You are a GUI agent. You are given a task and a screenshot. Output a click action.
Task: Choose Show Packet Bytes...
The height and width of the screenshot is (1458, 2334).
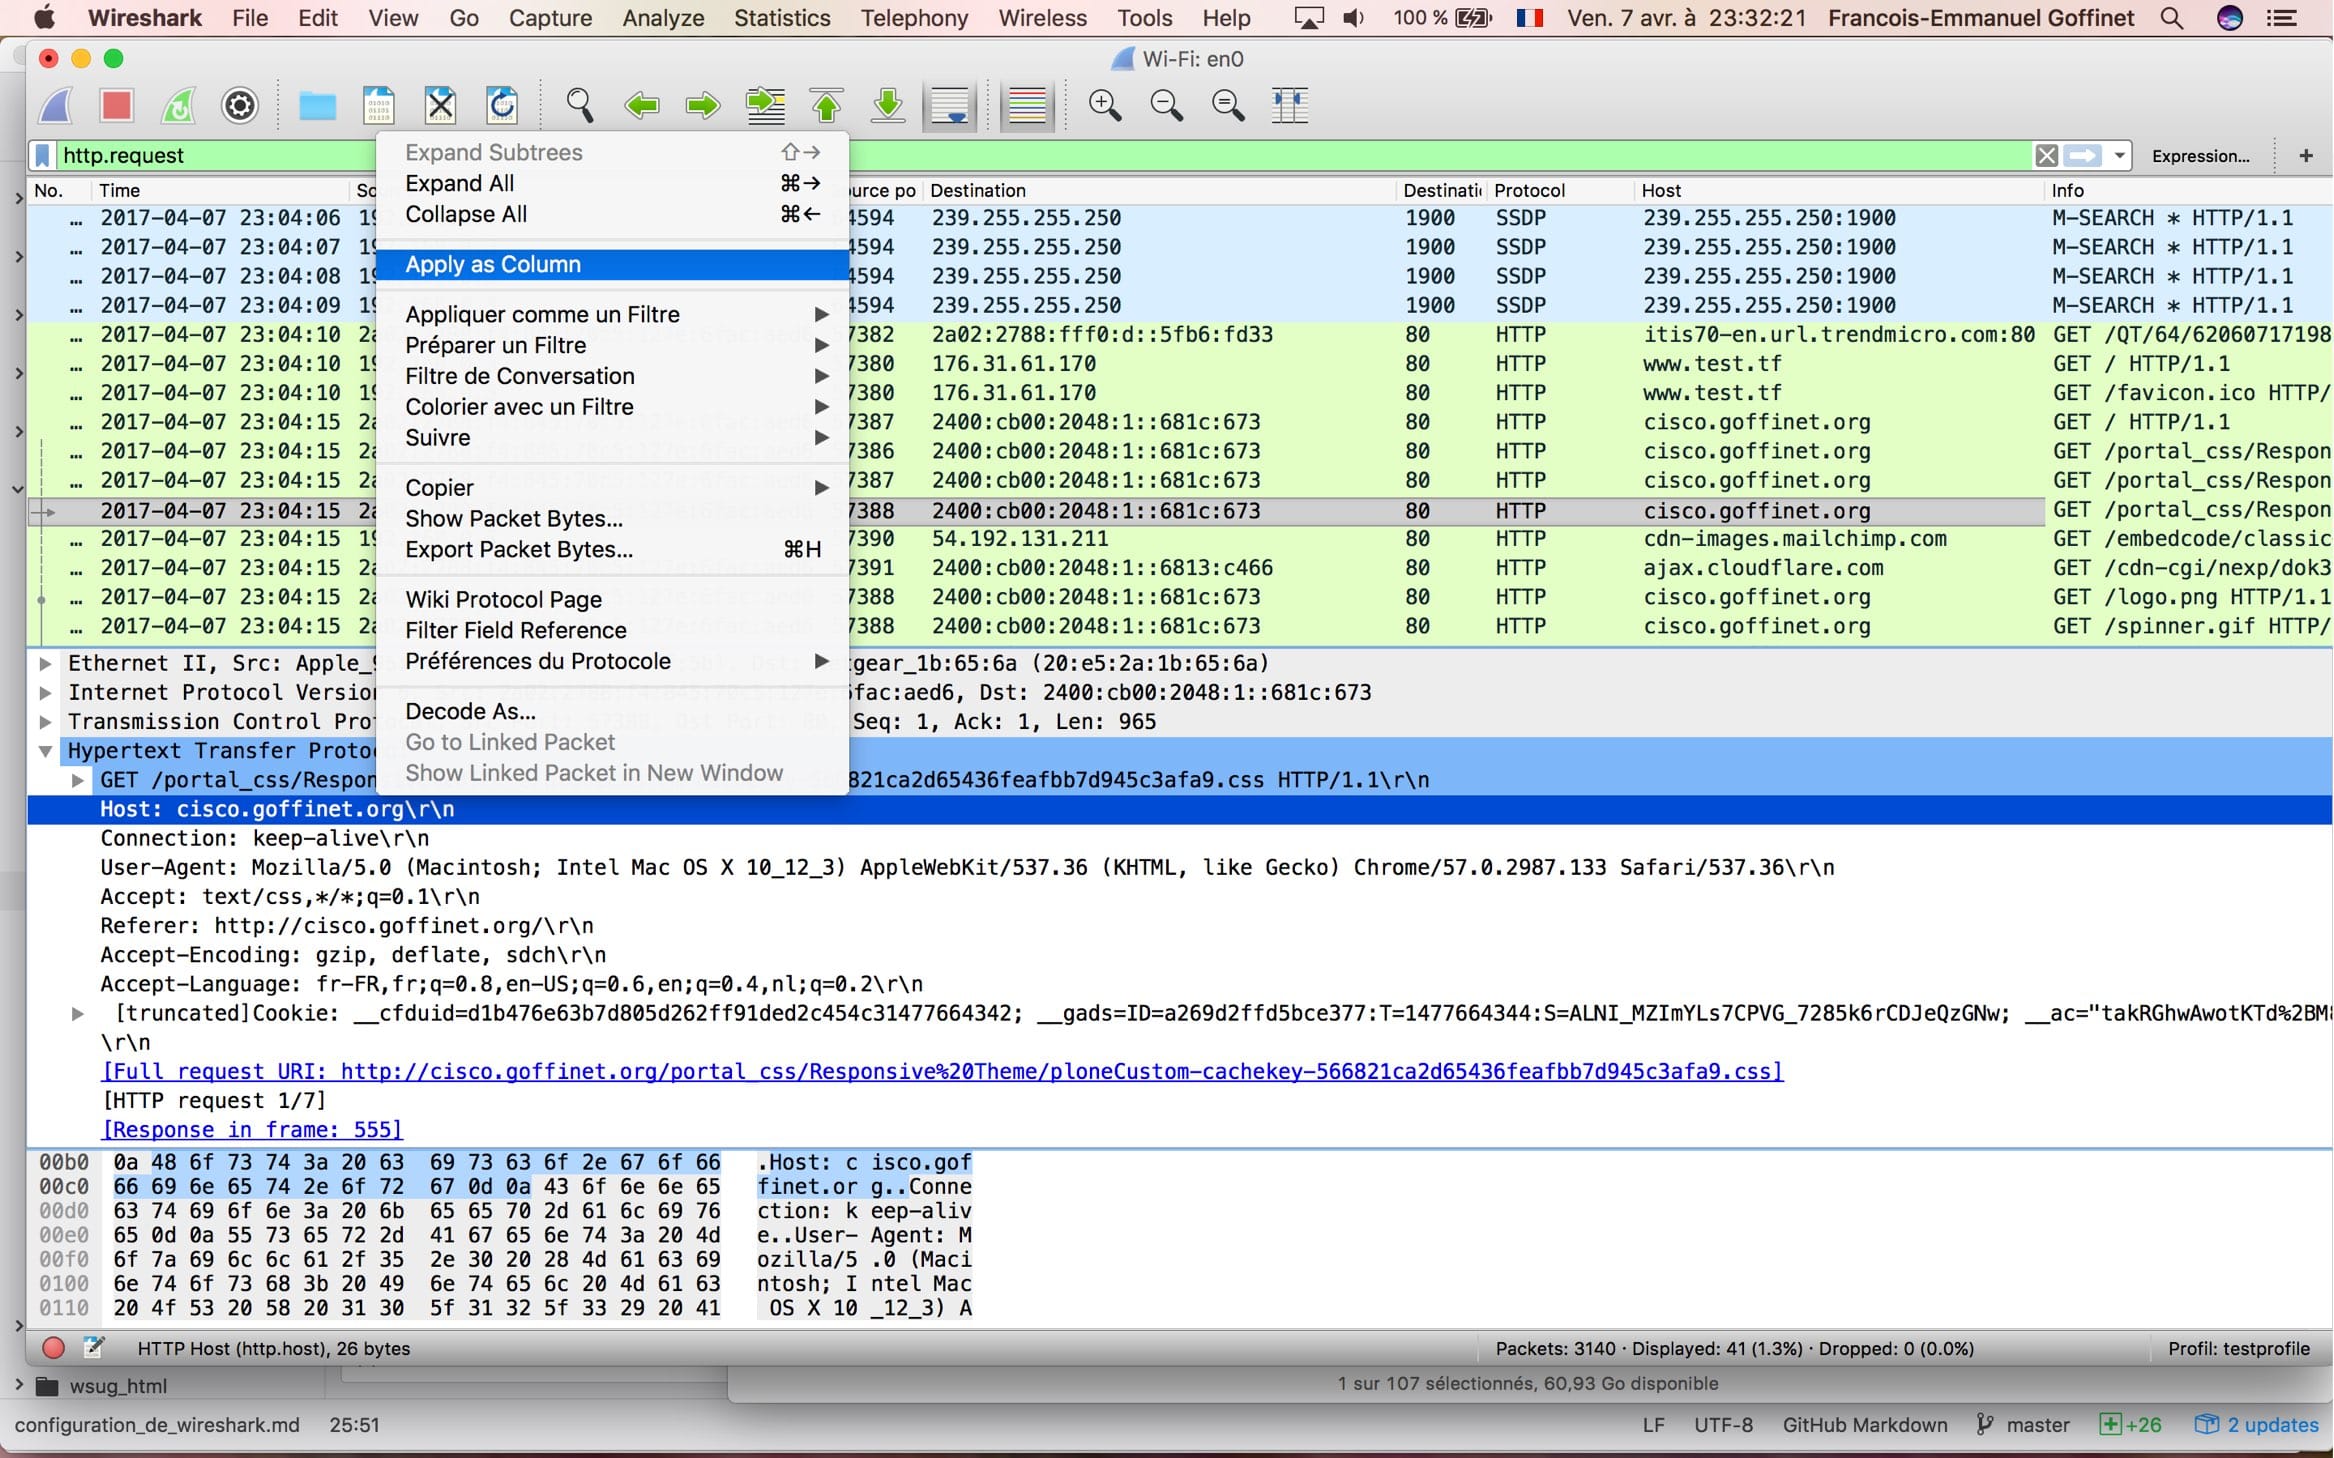tap(612, 519)
